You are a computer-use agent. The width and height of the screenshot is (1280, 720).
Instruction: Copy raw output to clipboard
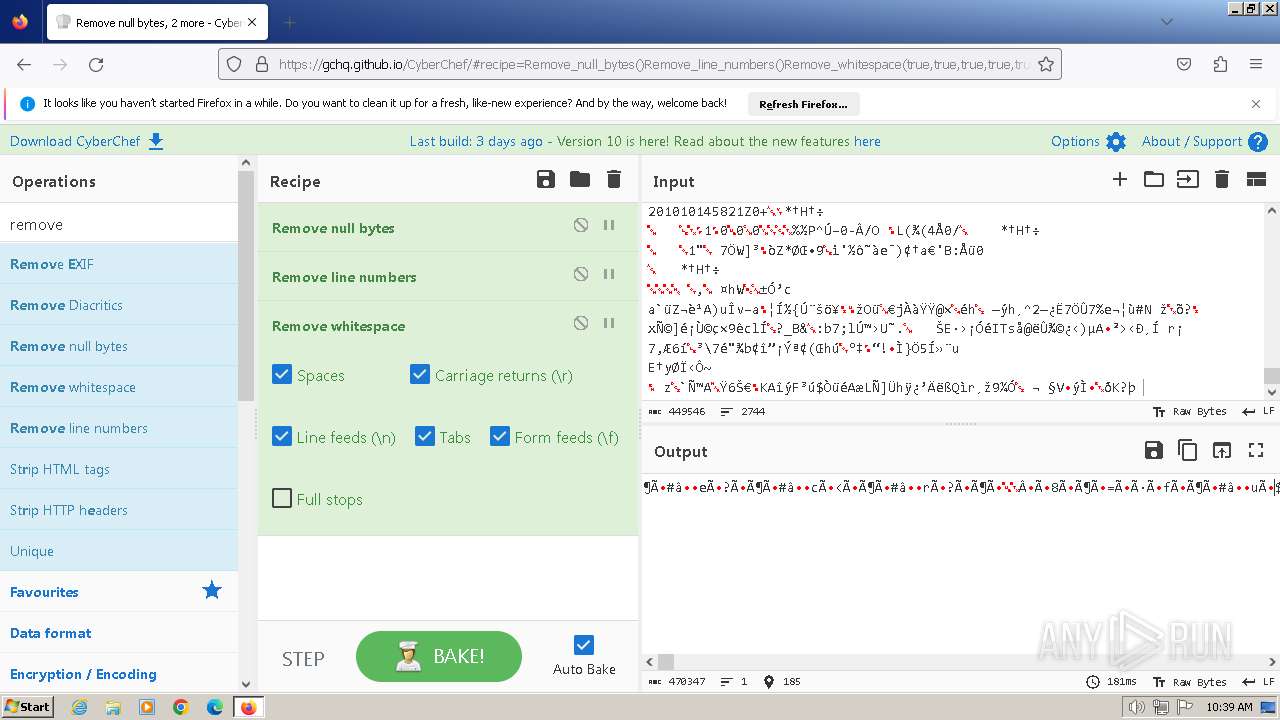[1188, 451]
